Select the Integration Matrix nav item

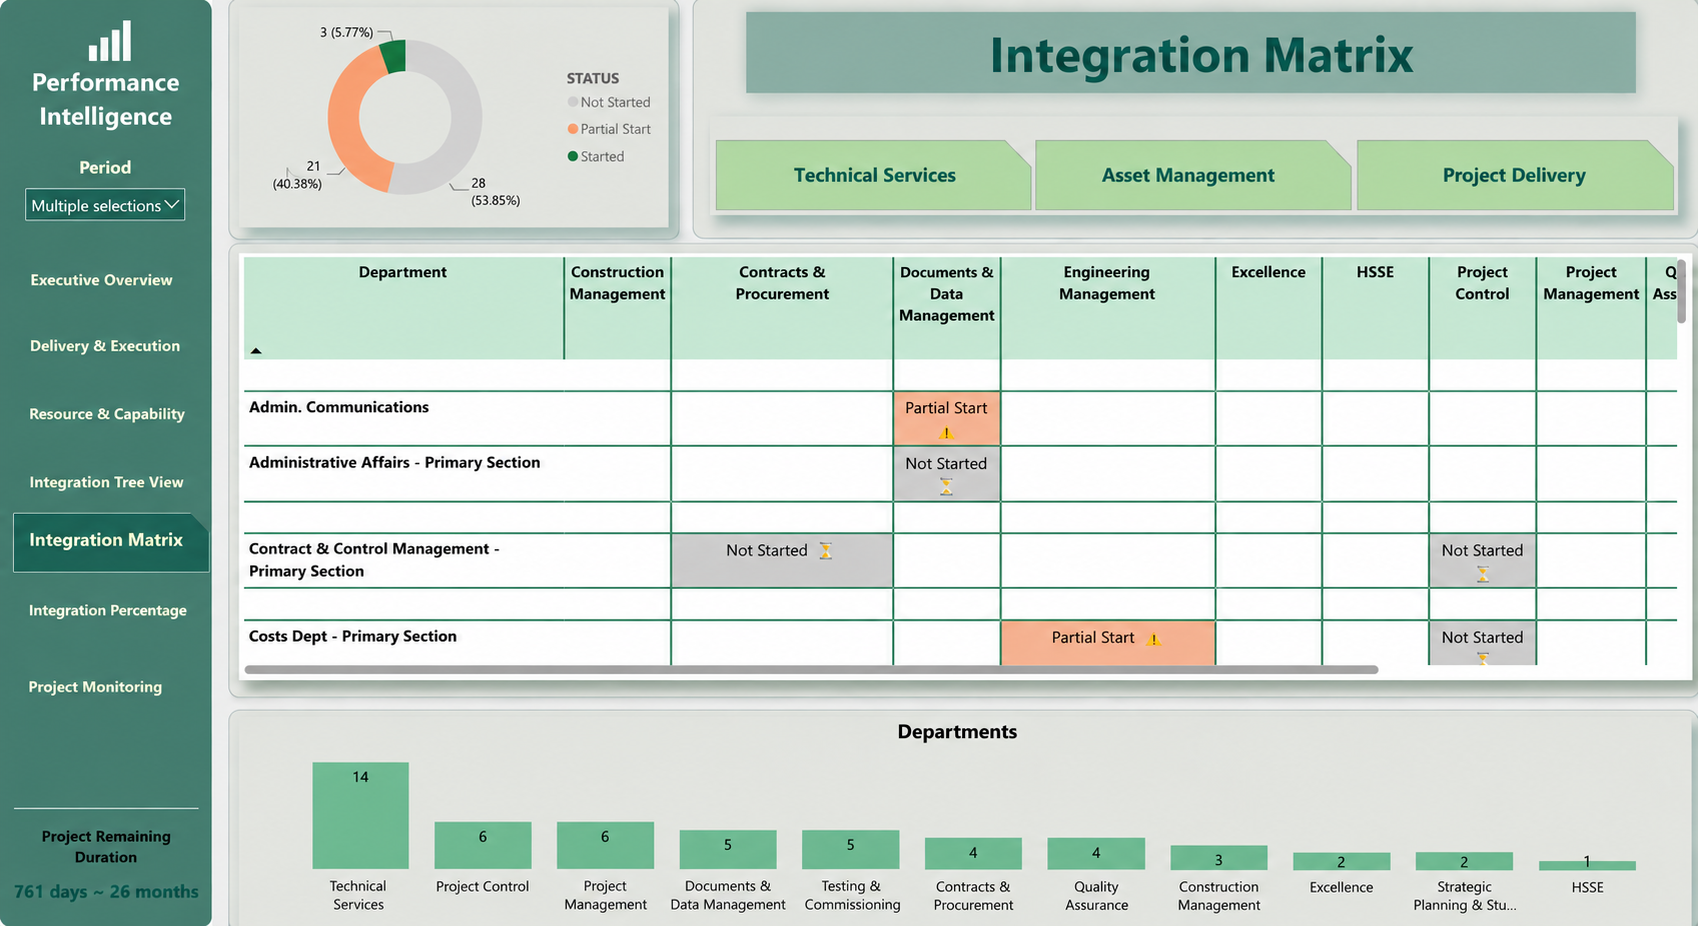point(110,542)
